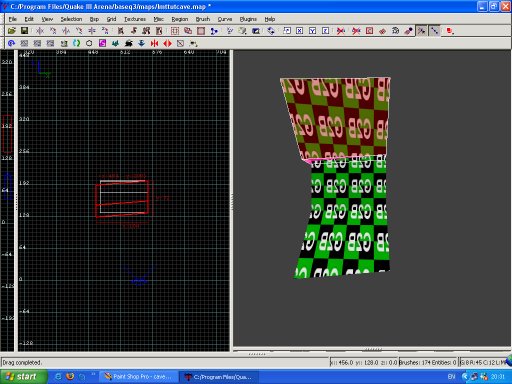Click the blue spiral icon on lower toolbar

[11, 43]
